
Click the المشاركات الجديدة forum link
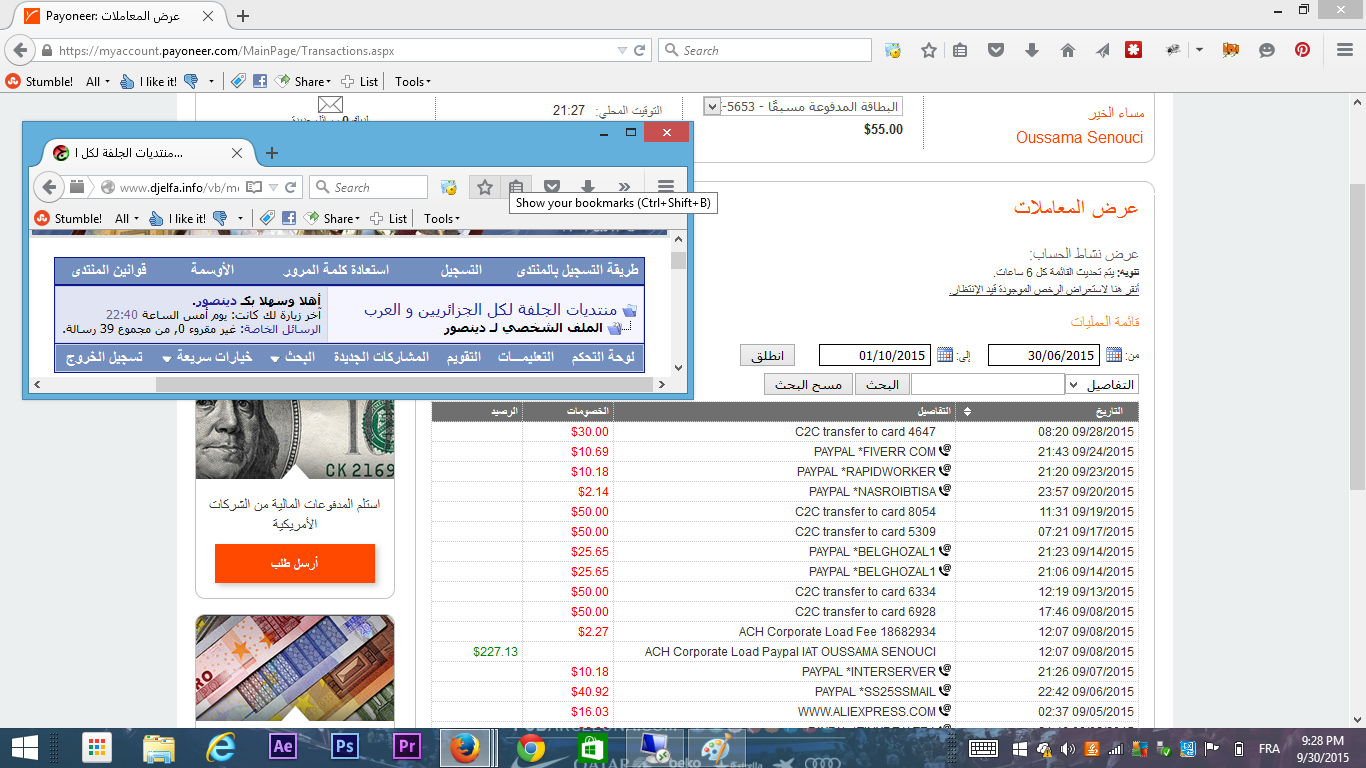coord(381,357)
